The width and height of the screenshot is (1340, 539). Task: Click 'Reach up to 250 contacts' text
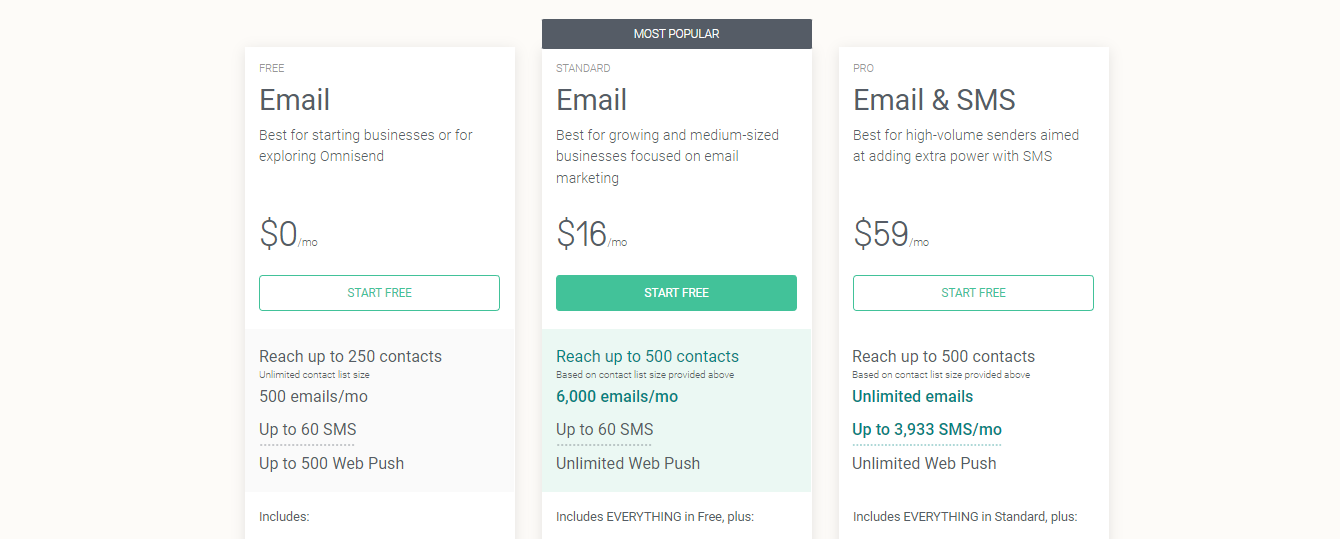(350, 357)
